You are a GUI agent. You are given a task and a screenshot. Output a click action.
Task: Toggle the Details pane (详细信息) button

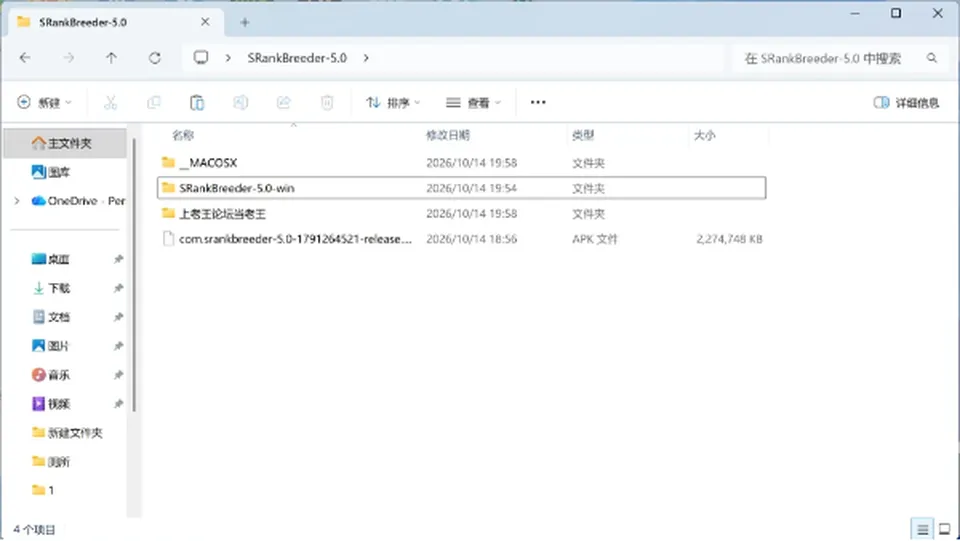[x=906, y=102]
